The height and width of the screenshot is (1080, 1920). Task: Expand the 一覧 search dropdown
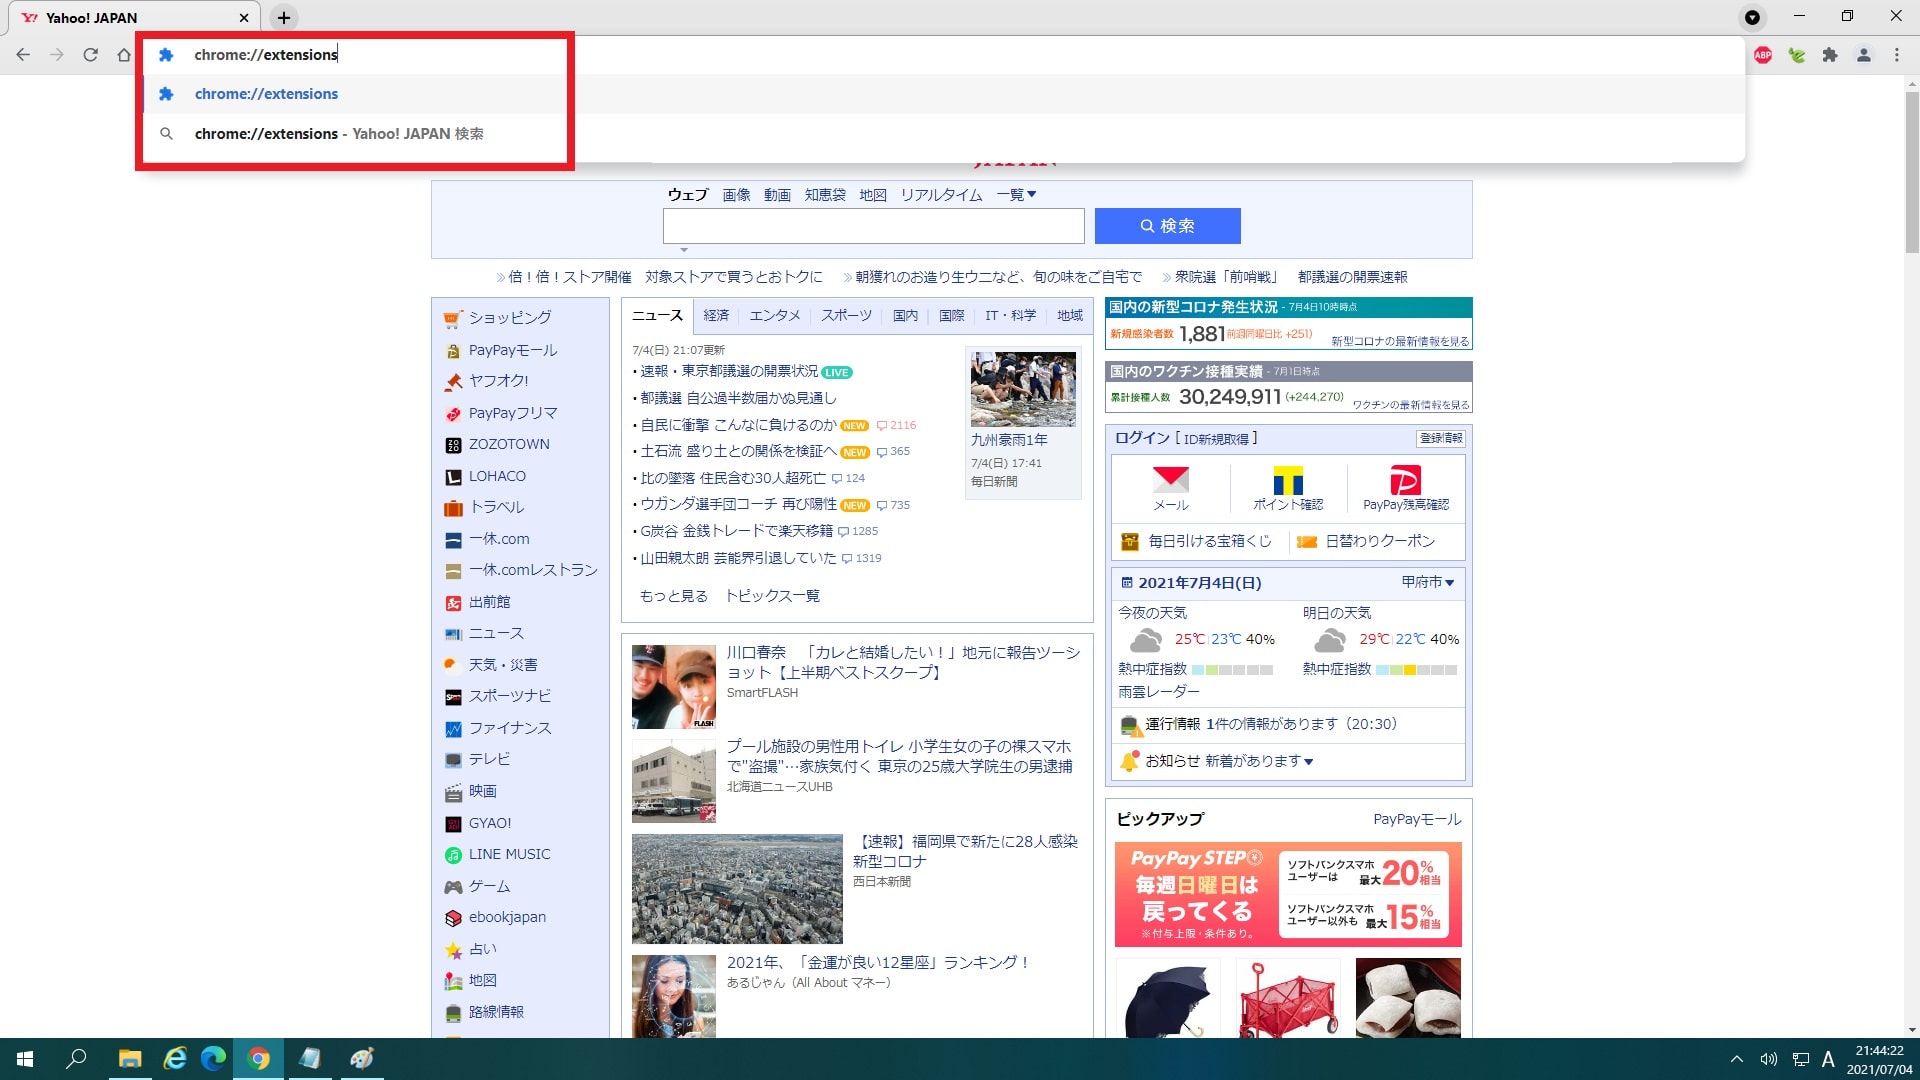click(x=1016, y=195)
